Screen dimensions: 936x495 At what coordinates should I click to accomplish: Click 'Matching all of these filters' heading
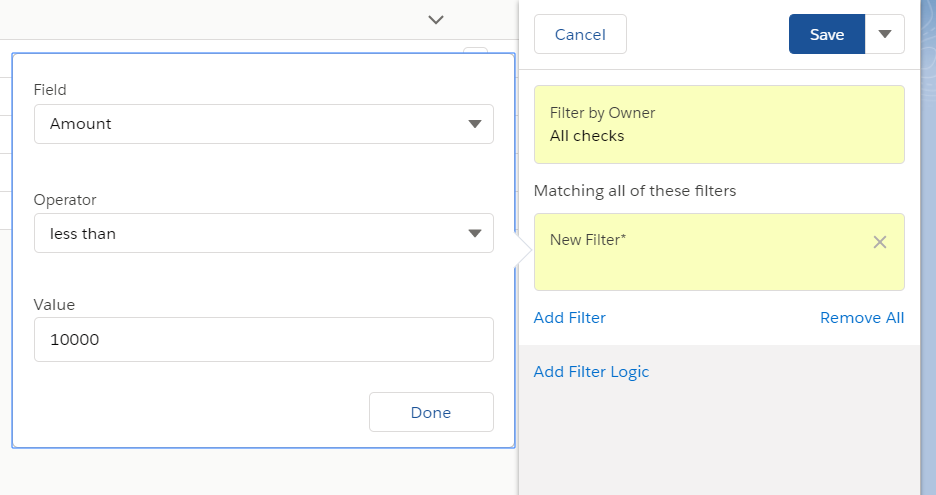click(635, 190)
